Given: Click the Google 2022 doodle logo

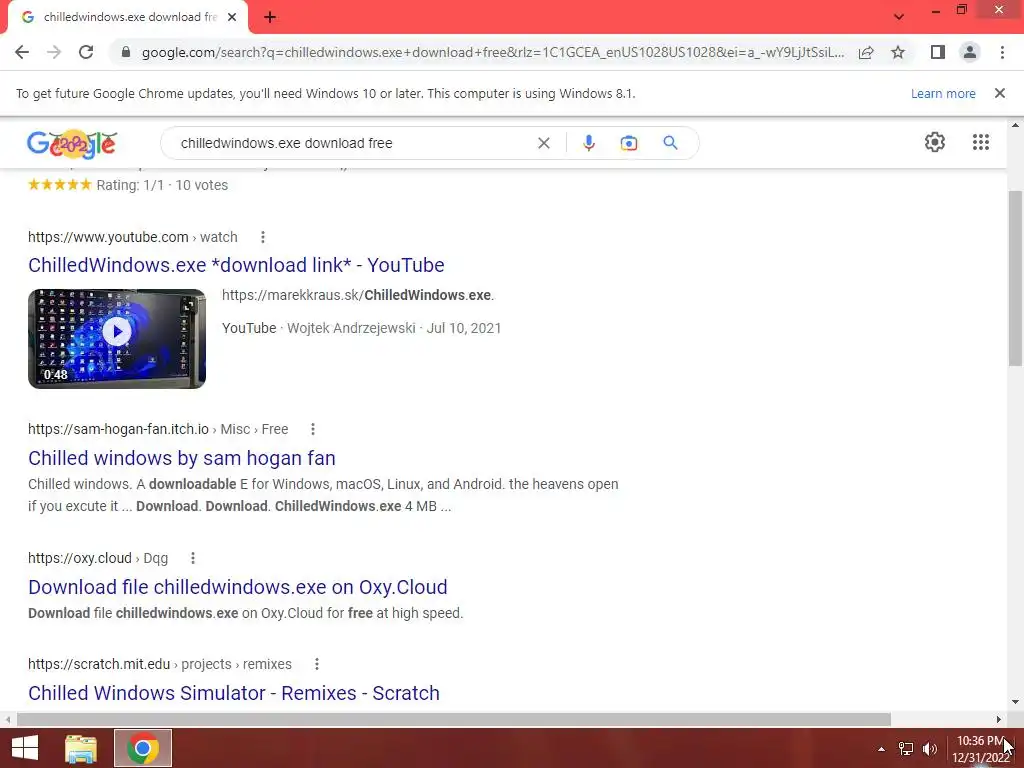Looking at the screenshot, I should pos(72,144).
